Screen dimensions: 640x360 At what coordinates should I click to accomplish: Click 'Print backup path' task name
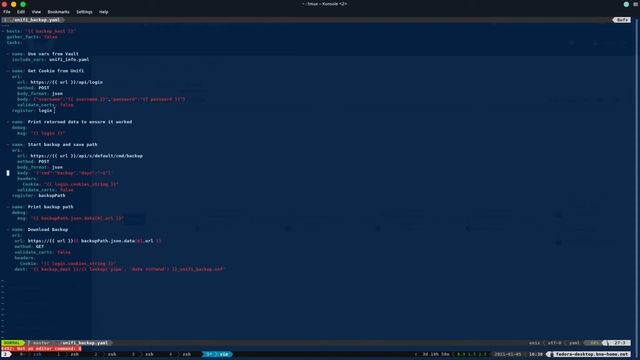51,207
